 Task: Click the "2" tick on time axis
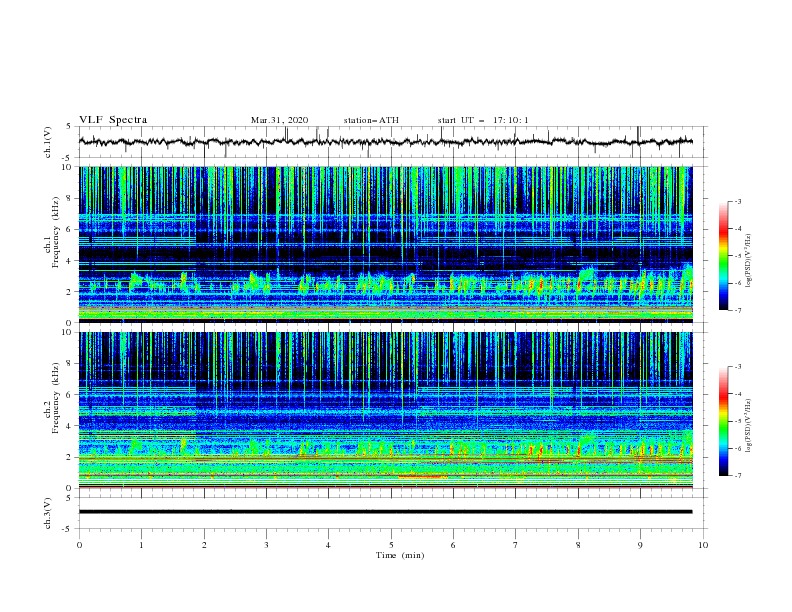(x=204, y=545)
